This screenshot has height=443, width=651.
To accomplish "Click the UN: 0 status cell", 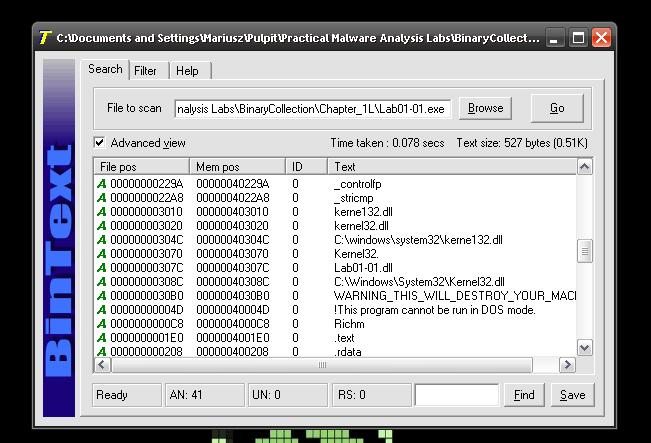I will 288,394.
